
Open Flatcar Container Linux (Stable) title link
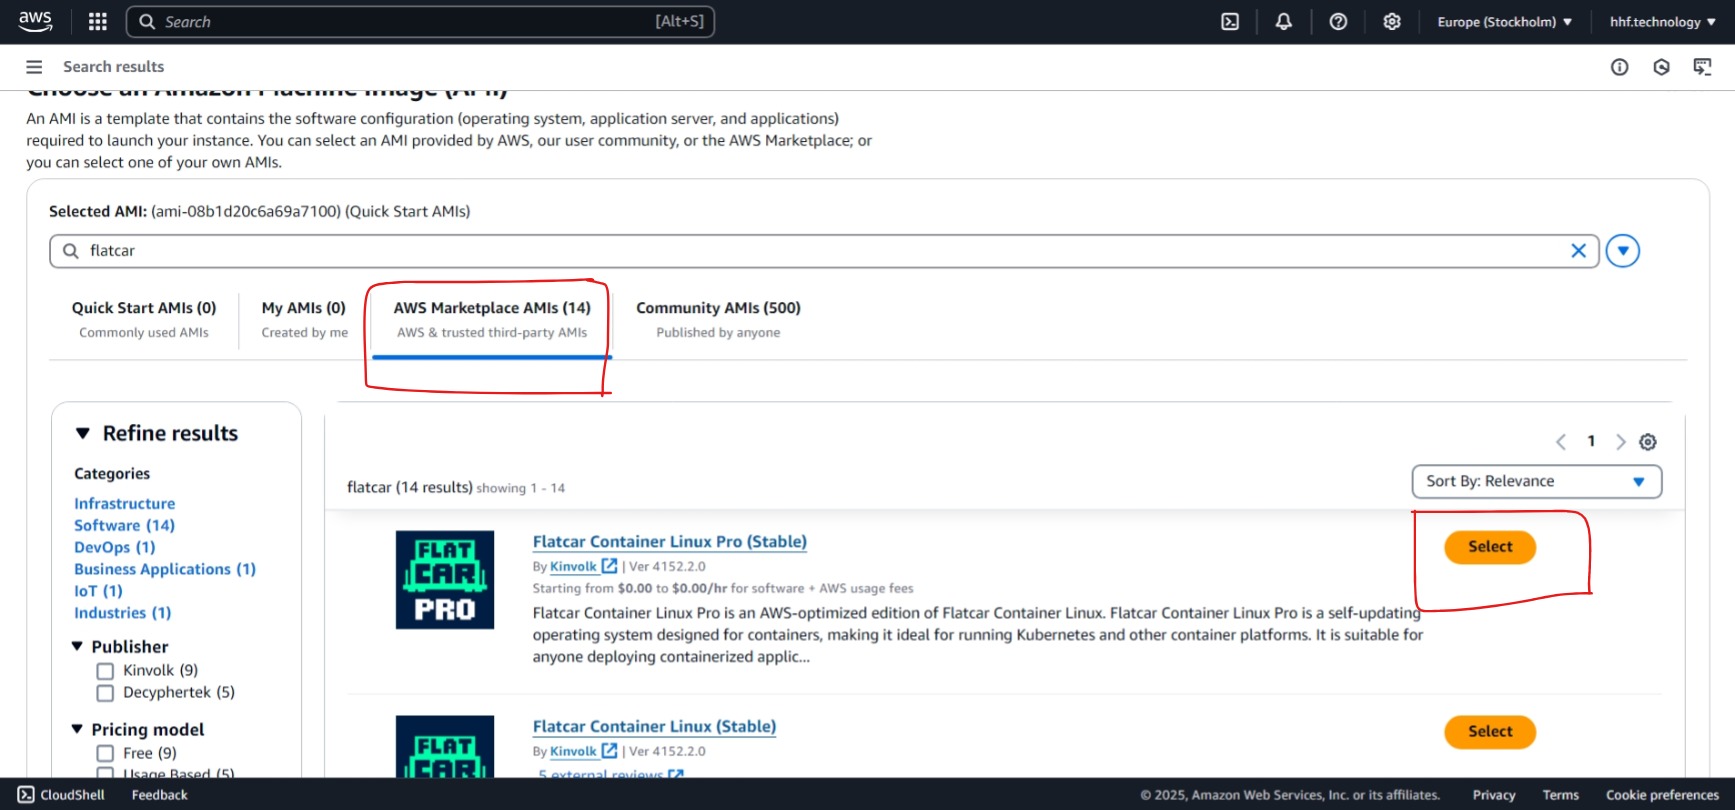[x=654, y=726]
